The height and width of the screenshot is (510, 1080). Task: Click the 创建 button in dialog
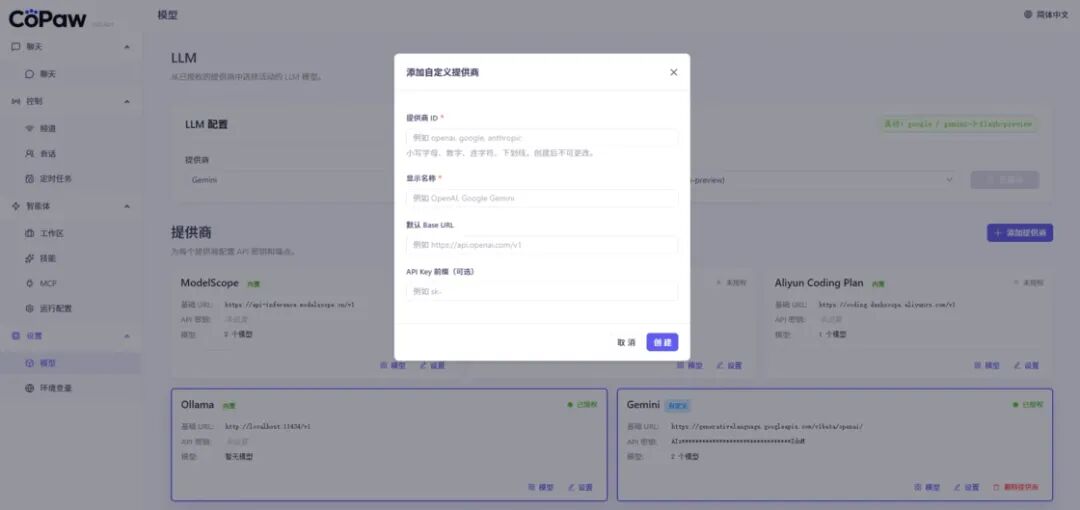tap(662, 343)
